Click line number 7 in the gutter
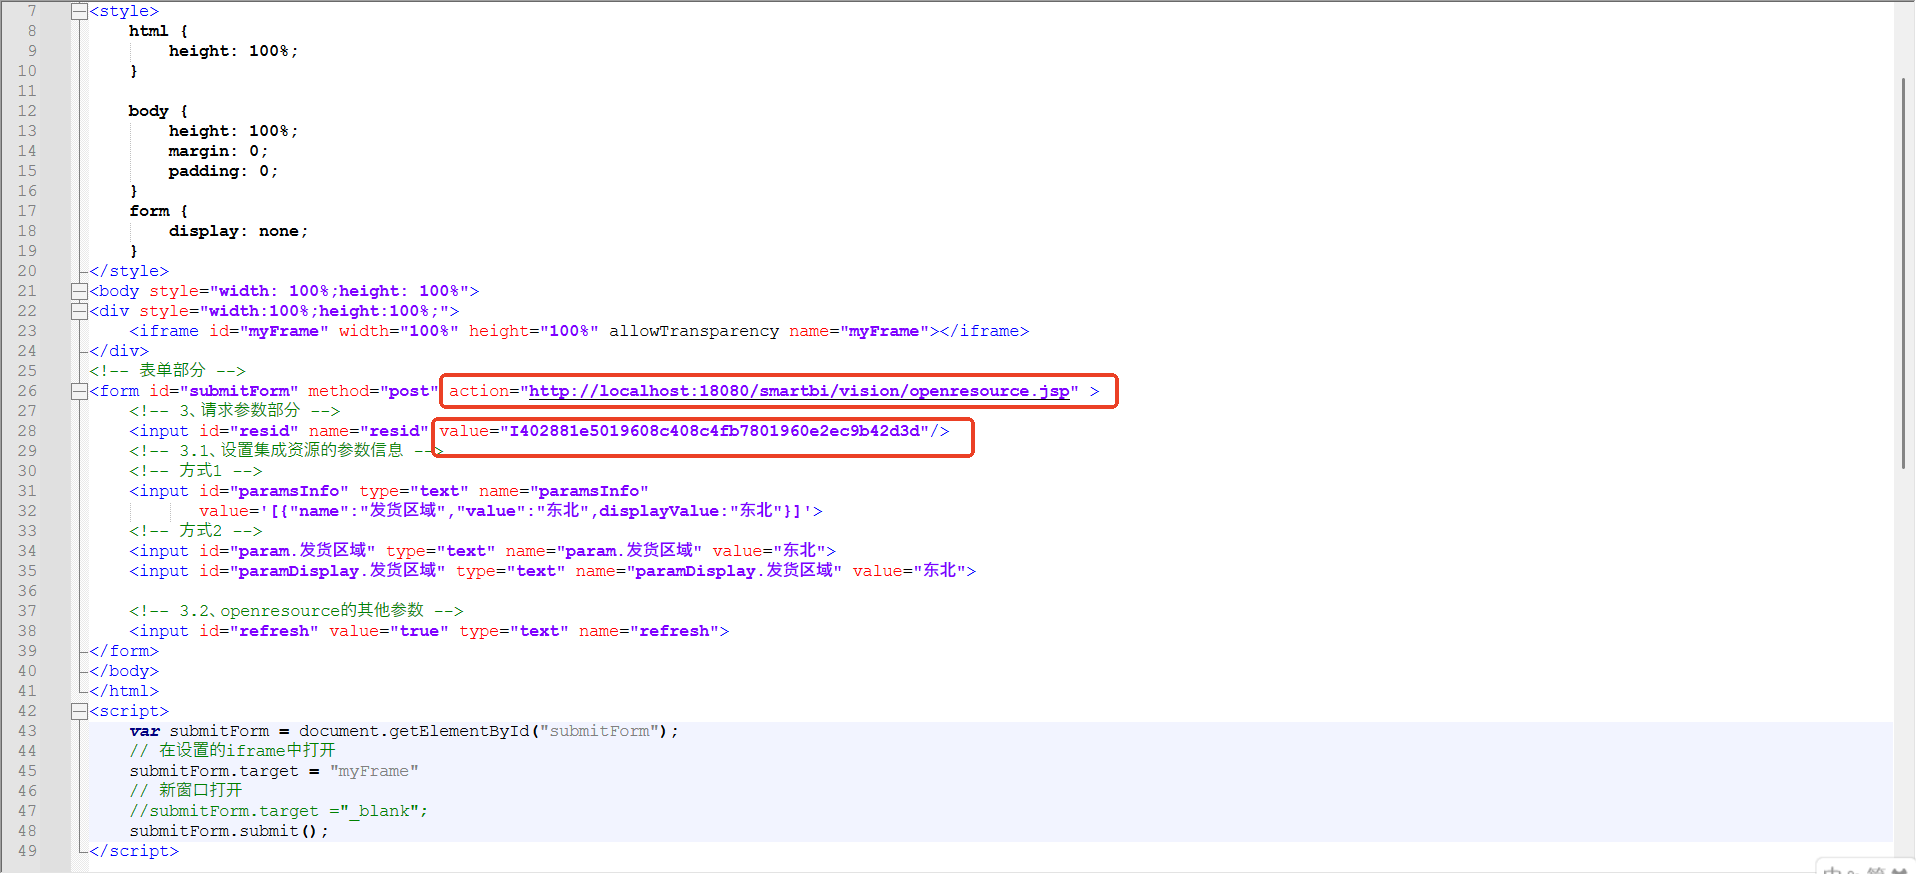Image resolution: width=1916 pixels, height=874 pixels. pos(32,11)
